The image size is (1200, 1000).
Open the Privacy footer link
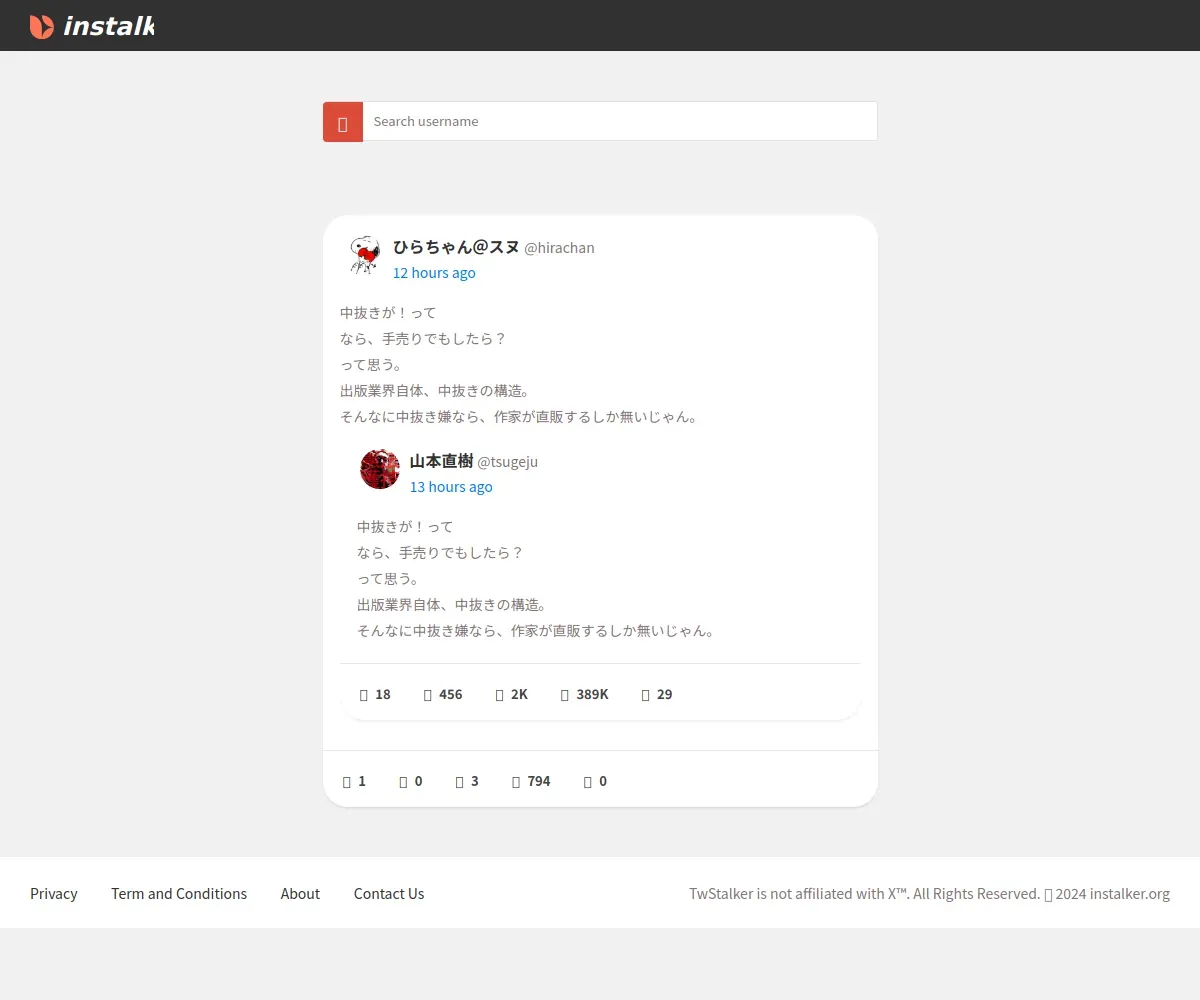click(54, 894)
